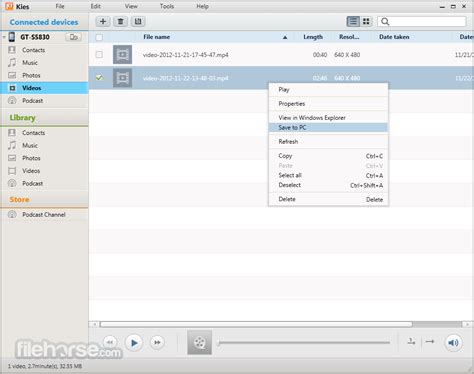Choose Refresh from context menu

tap(328, 142)
